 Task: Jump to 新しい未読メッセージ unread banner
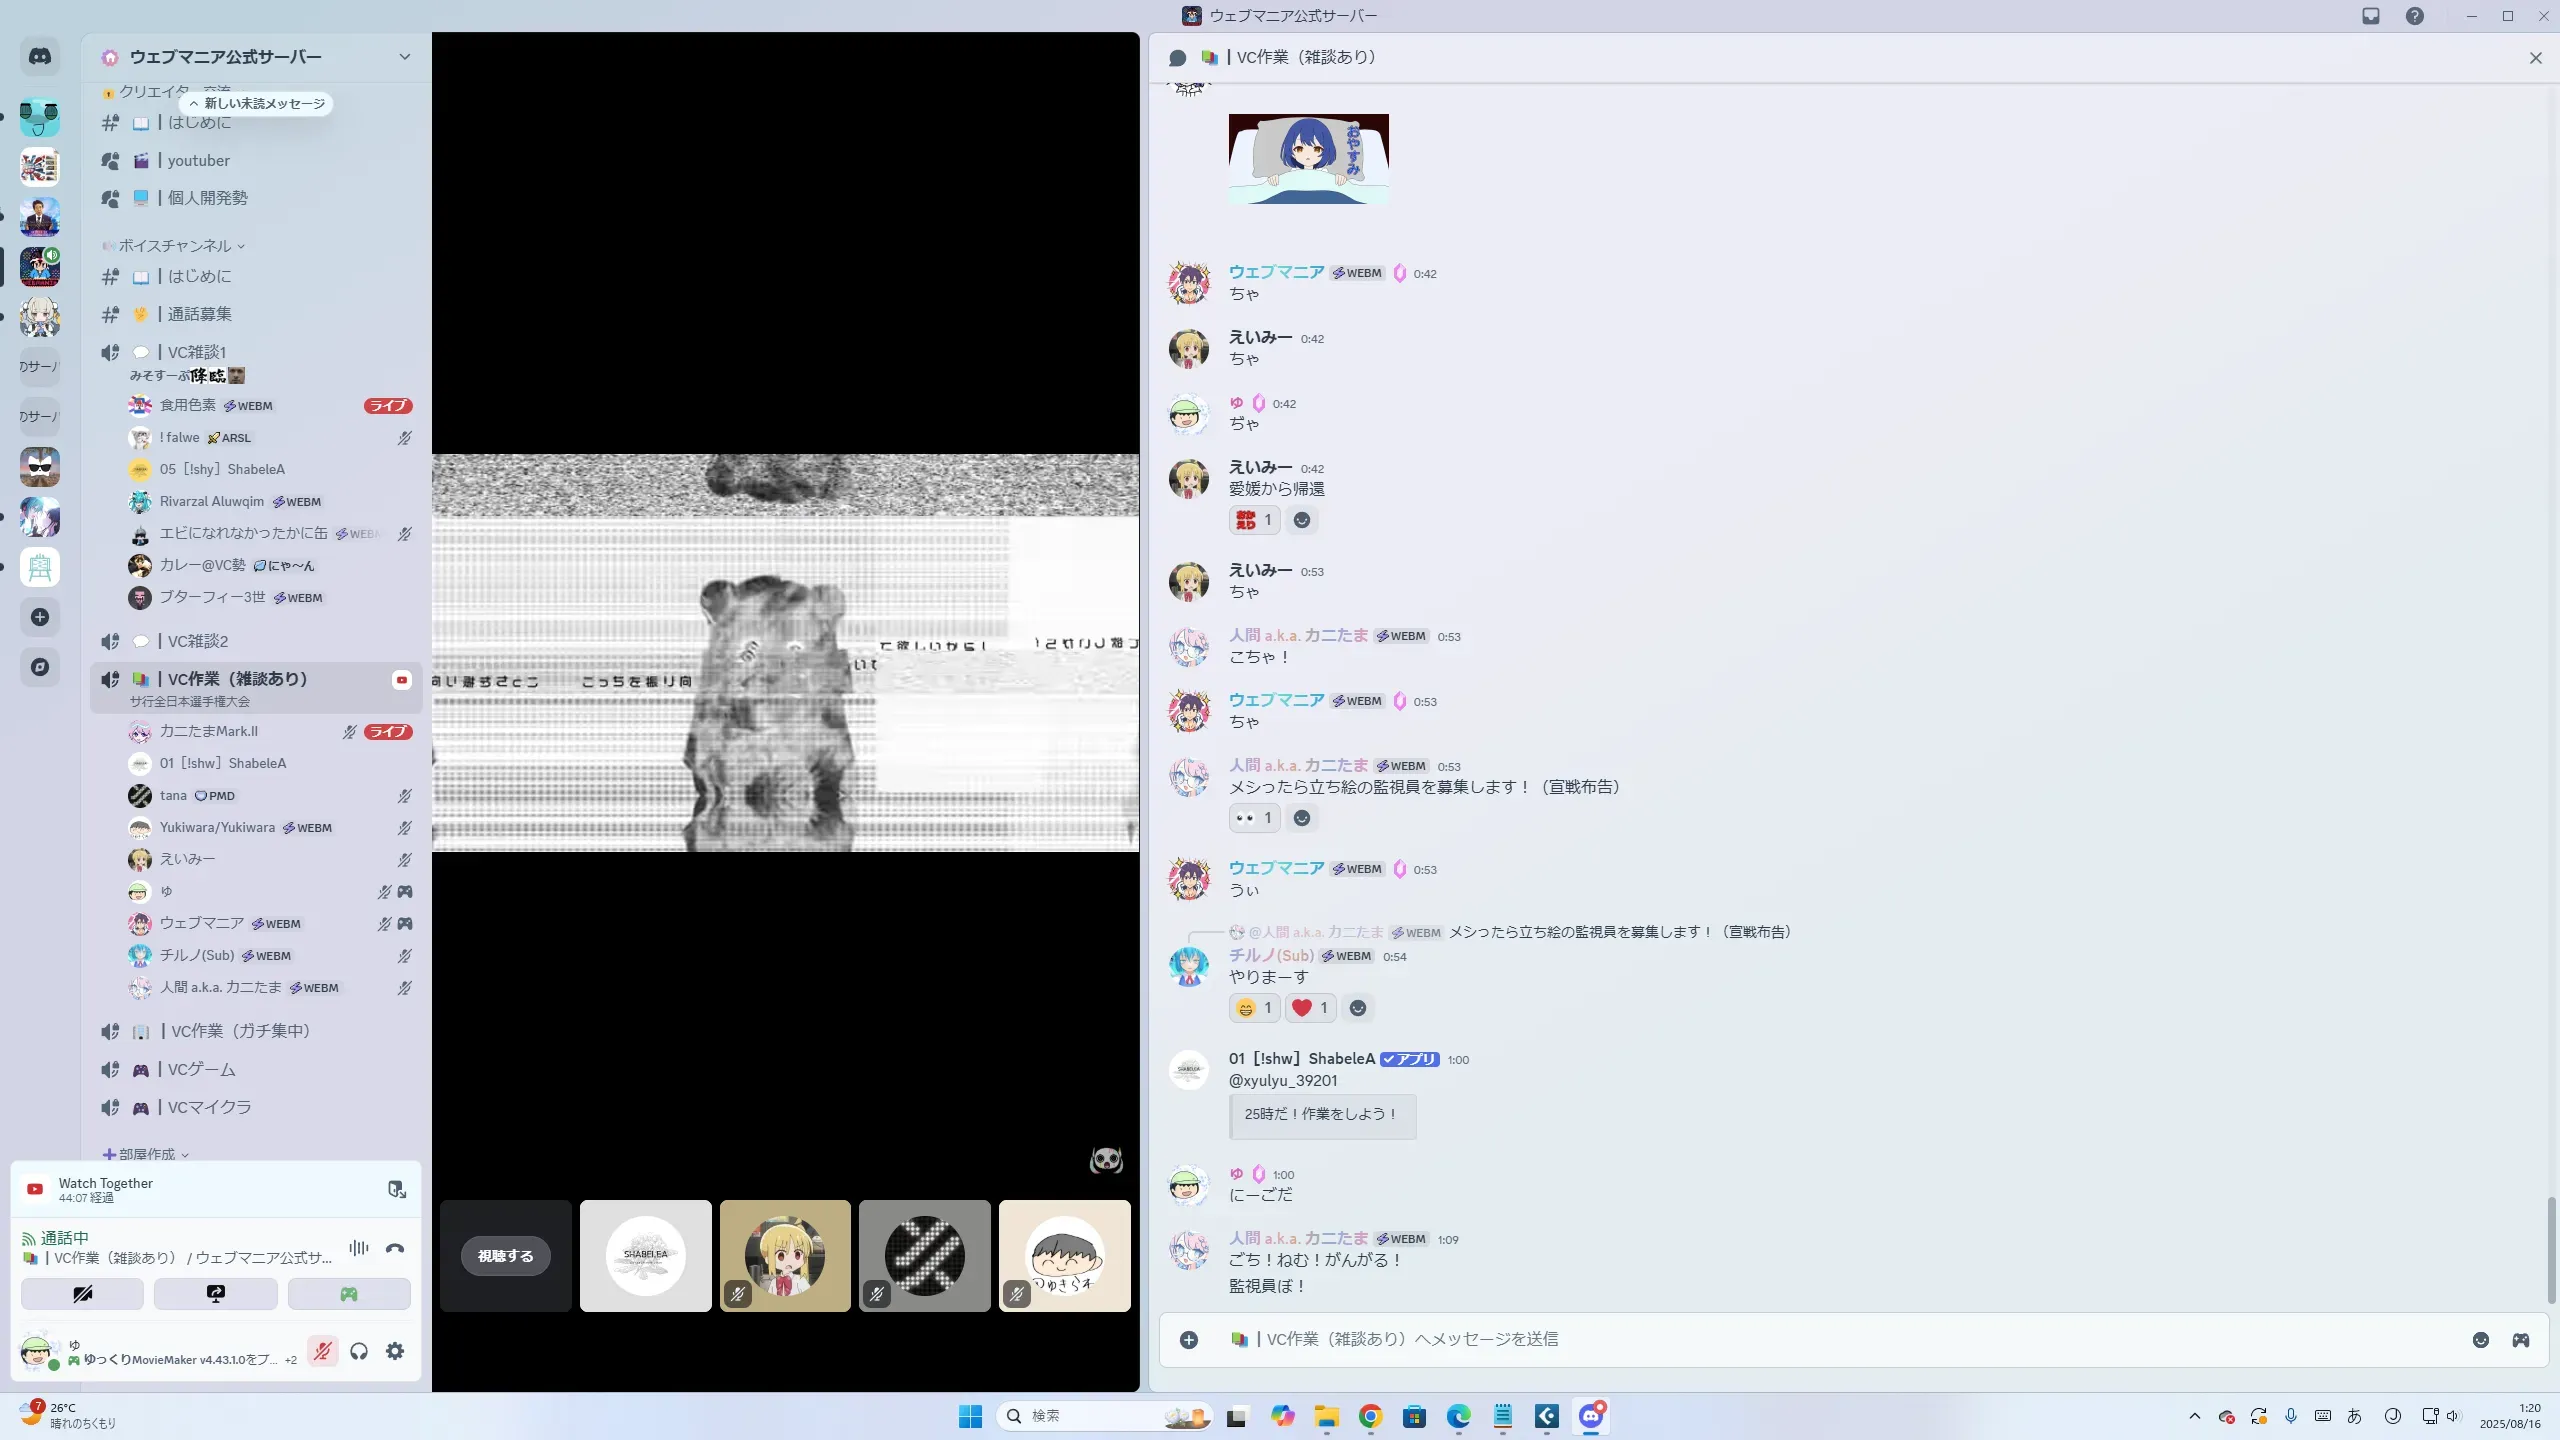[x=257, y=103]
